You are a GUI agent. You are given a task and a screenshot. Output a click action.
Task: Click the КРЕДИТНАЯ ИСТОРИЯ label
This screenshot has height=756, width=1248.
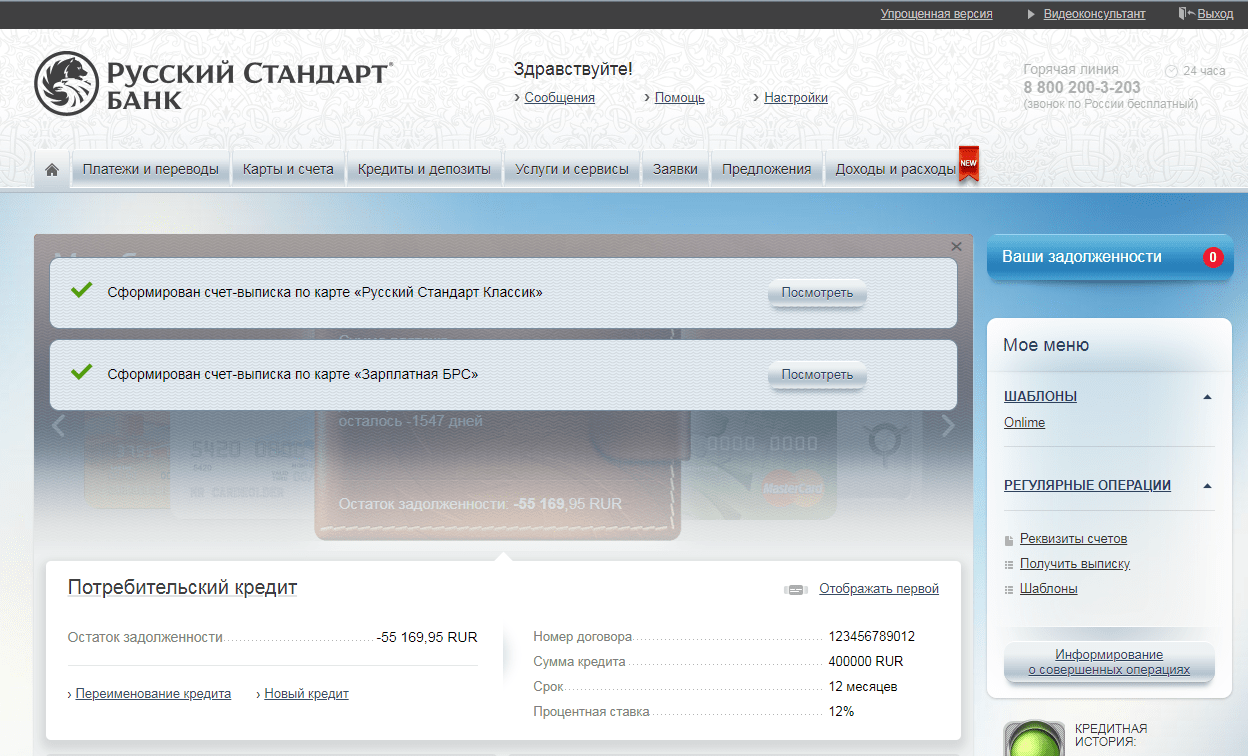tap(1110, 735)
